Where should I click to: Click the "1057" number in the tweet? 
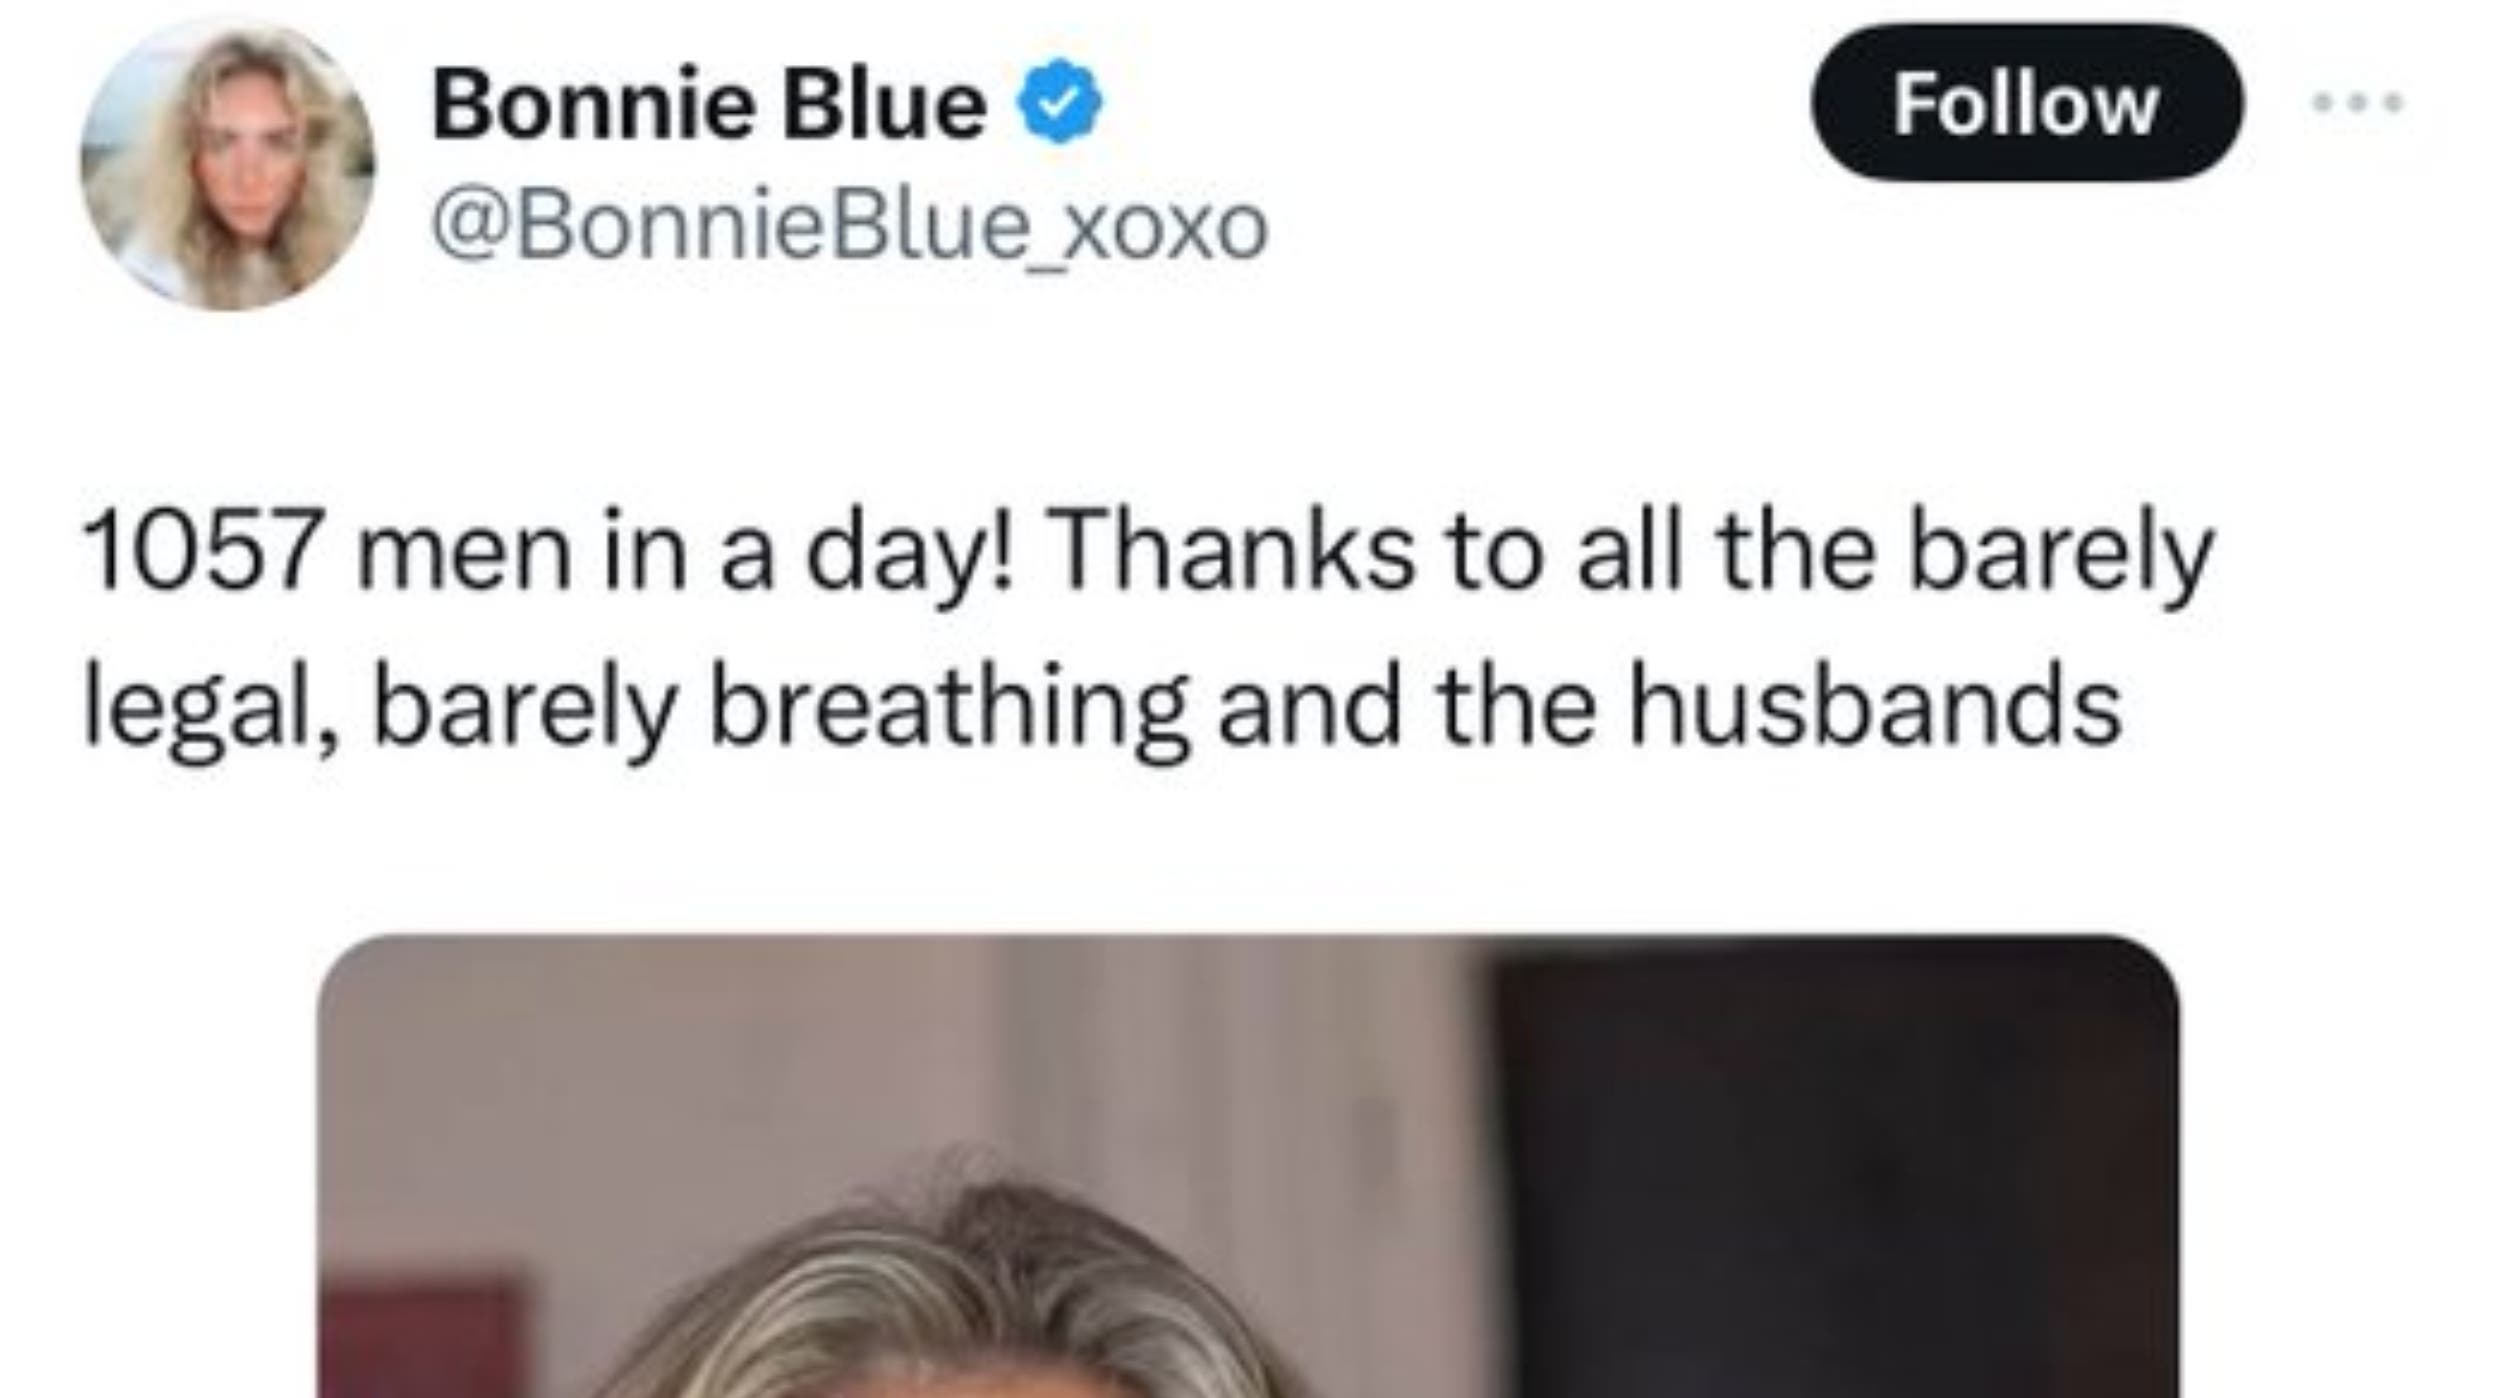tap(200, 552)
